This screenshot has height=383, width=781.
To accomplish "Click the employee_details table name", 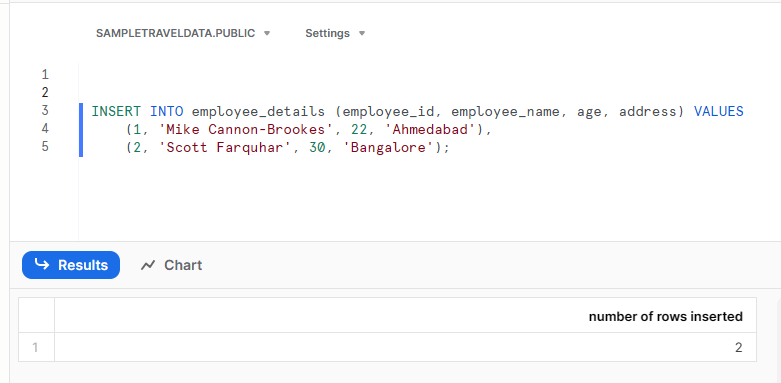I will tap(259, 112).
